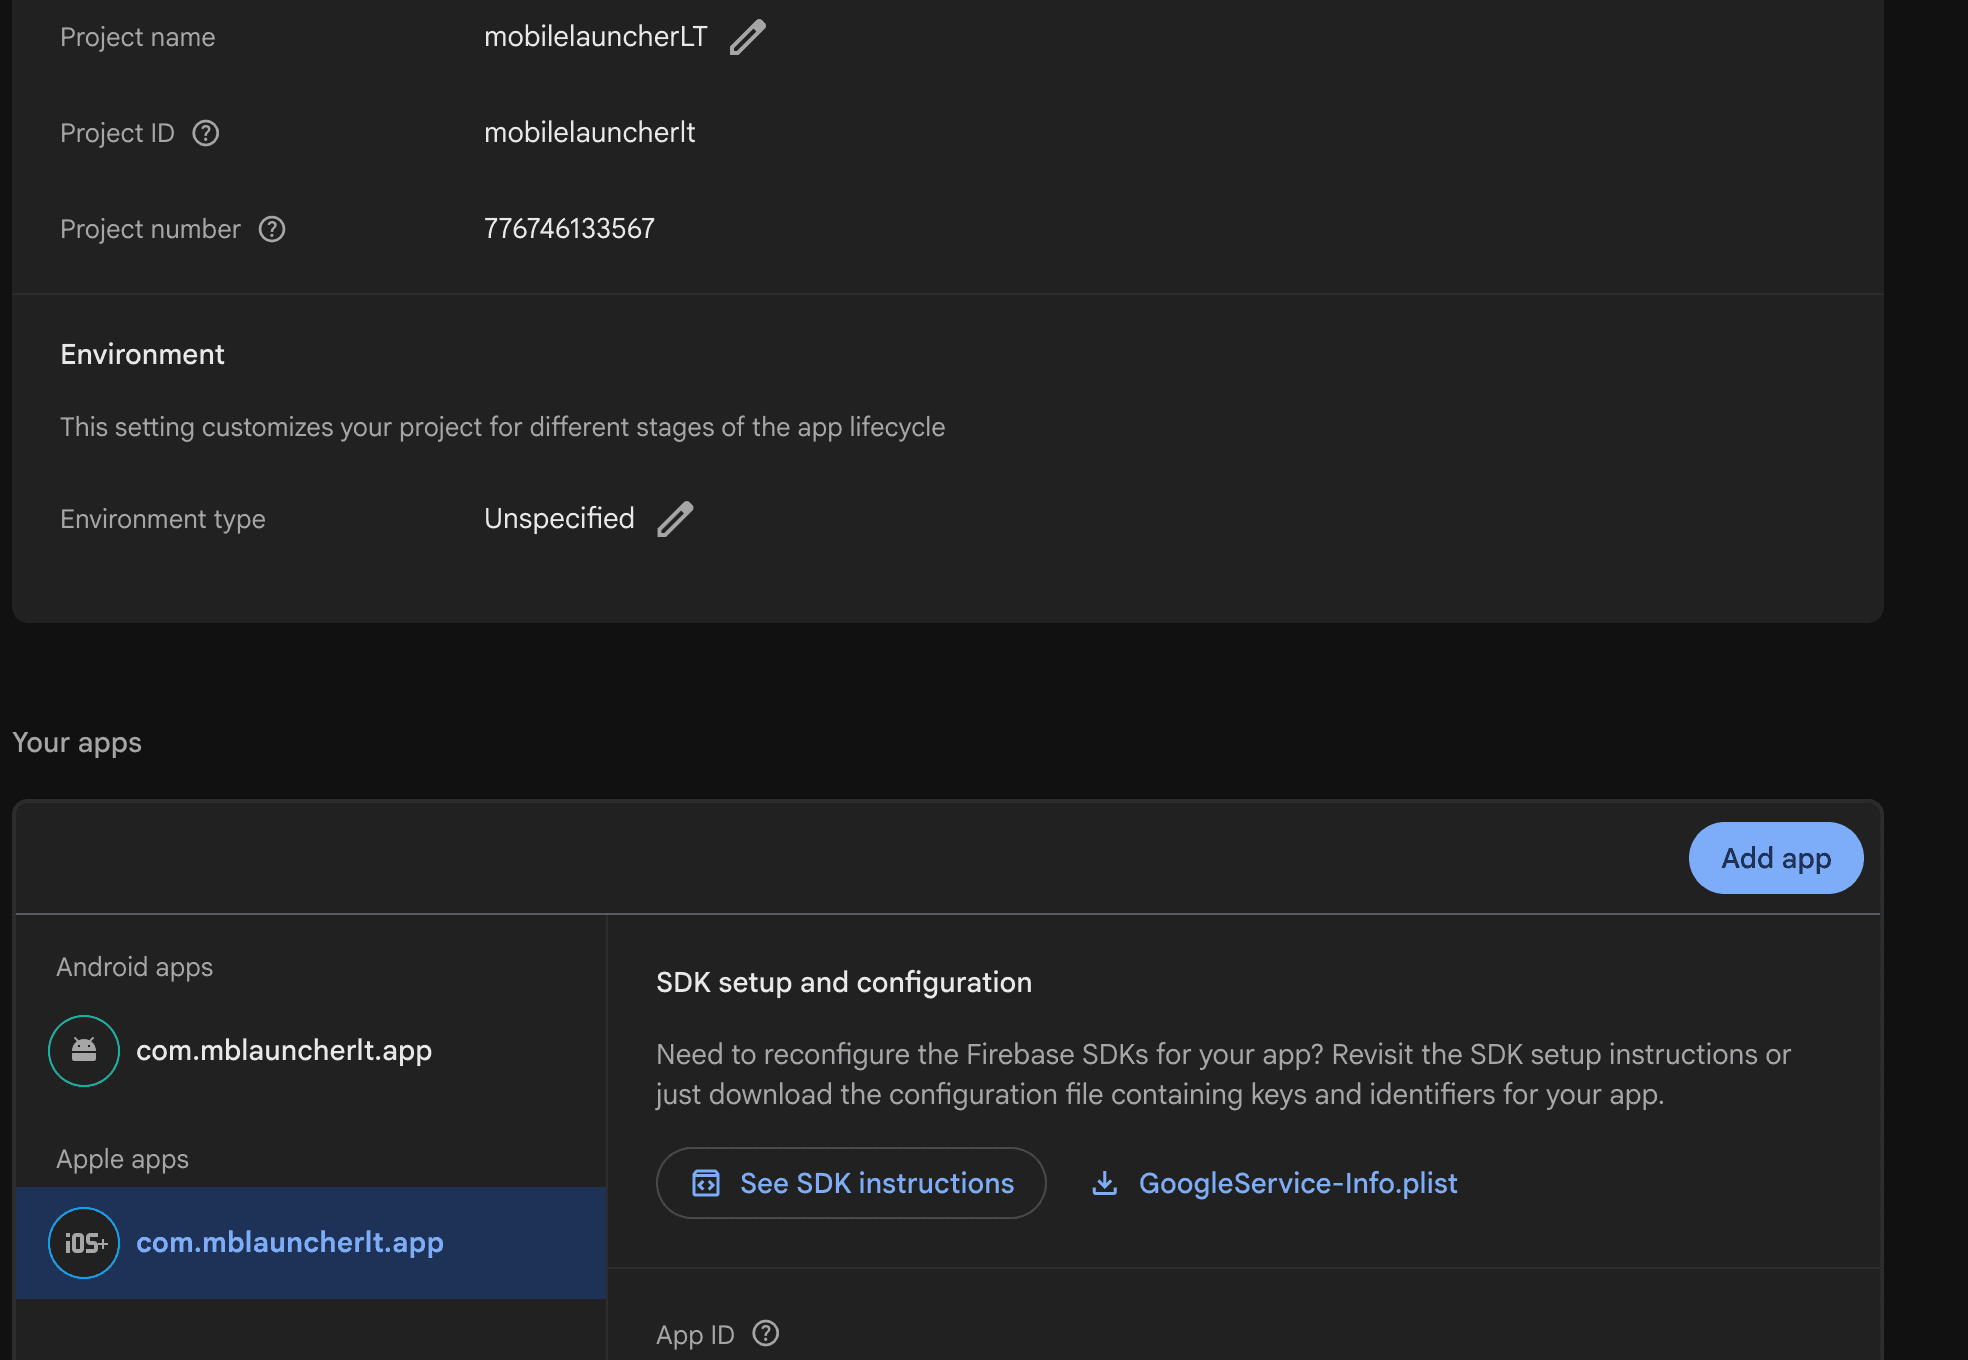Click the Project ID value mobilelauncherlt
The width and height of the screenshot is (1968, 1360).
pos(590,133)
